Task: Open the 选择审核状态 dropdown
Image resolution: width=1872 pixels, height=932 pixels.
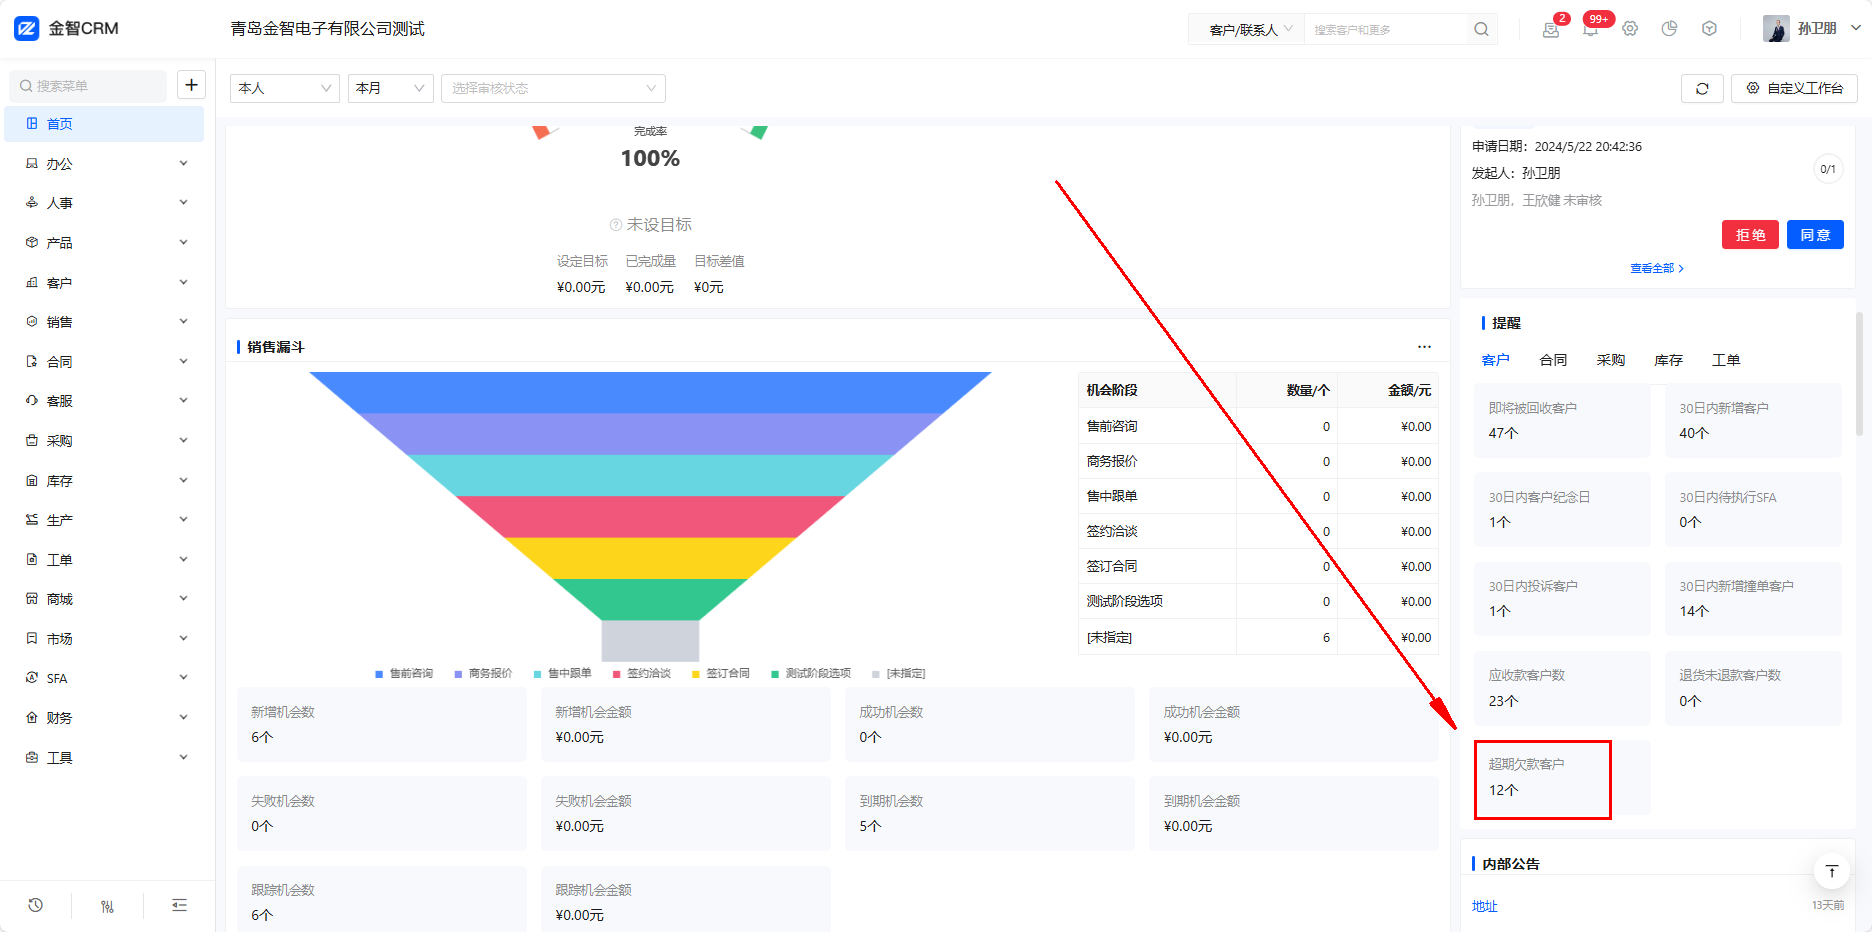Action: [x=553, y=88]
